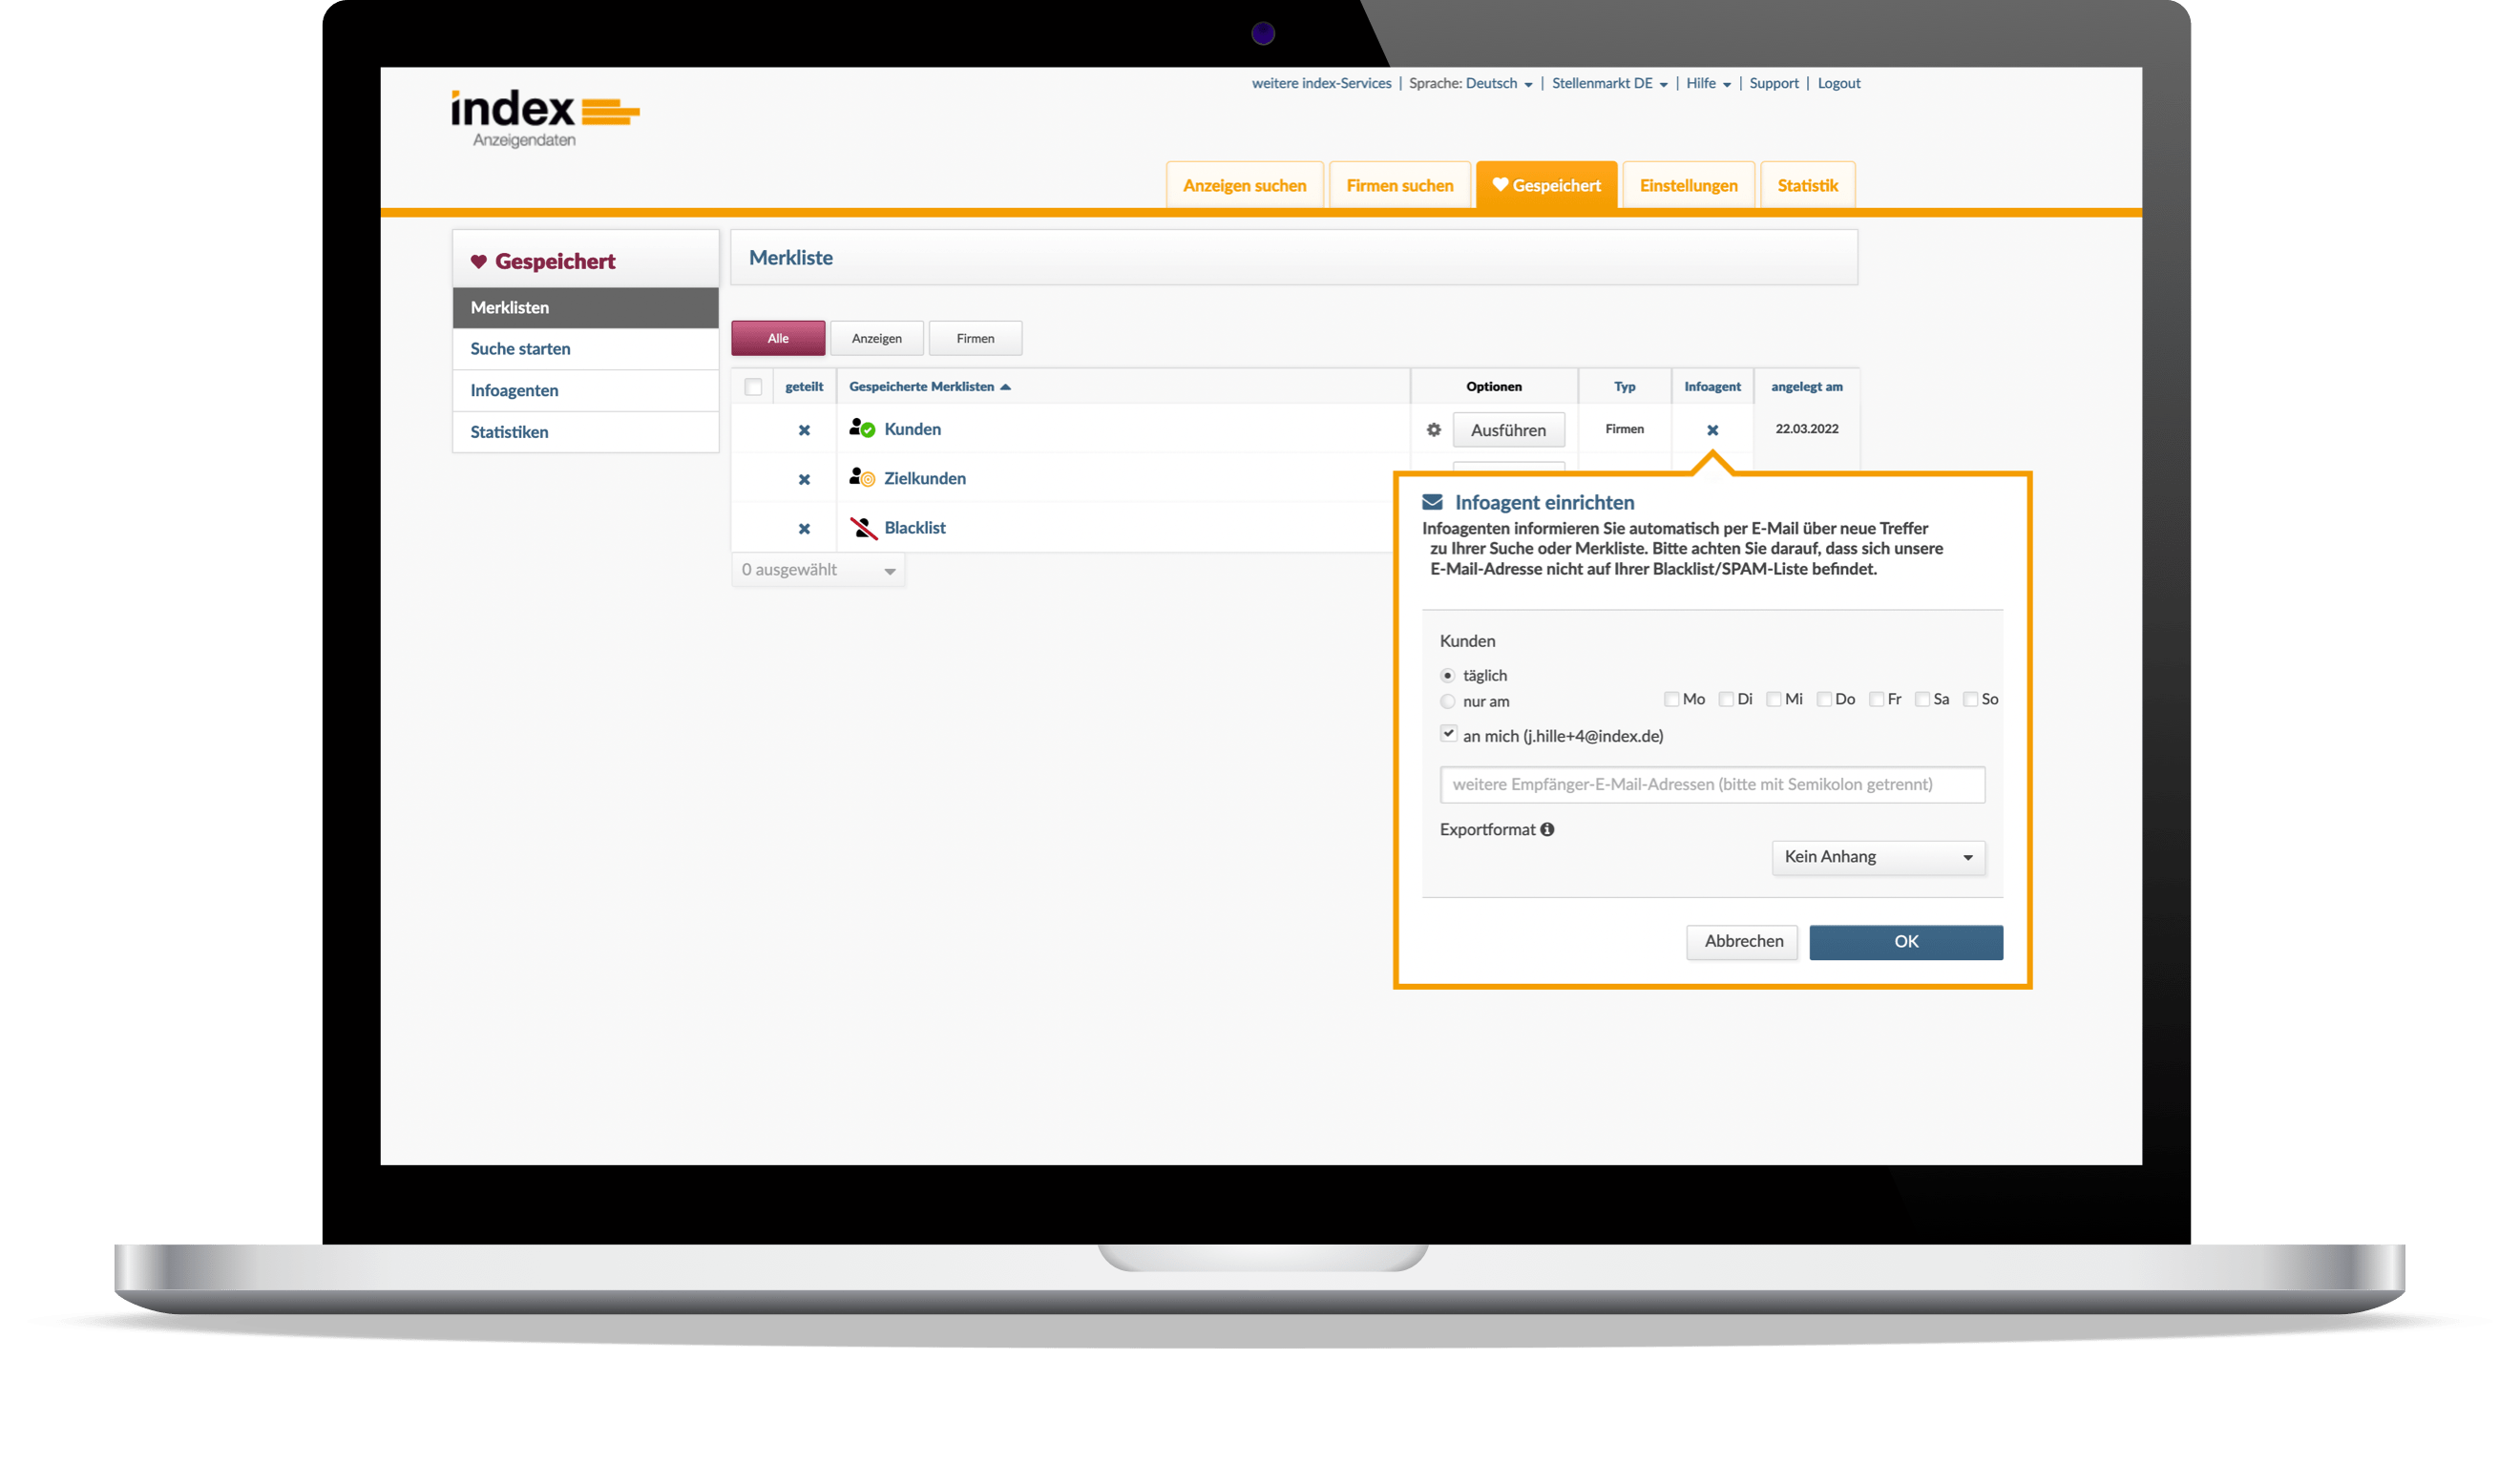Open Infoagenten in the sidebar
The height and width of the screenshot is (1464, 2520).
(514, 390)
